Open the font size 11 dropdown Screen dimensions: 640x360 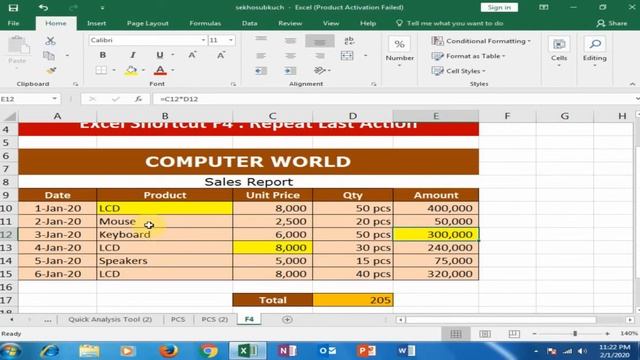click(x=231, y=40)
